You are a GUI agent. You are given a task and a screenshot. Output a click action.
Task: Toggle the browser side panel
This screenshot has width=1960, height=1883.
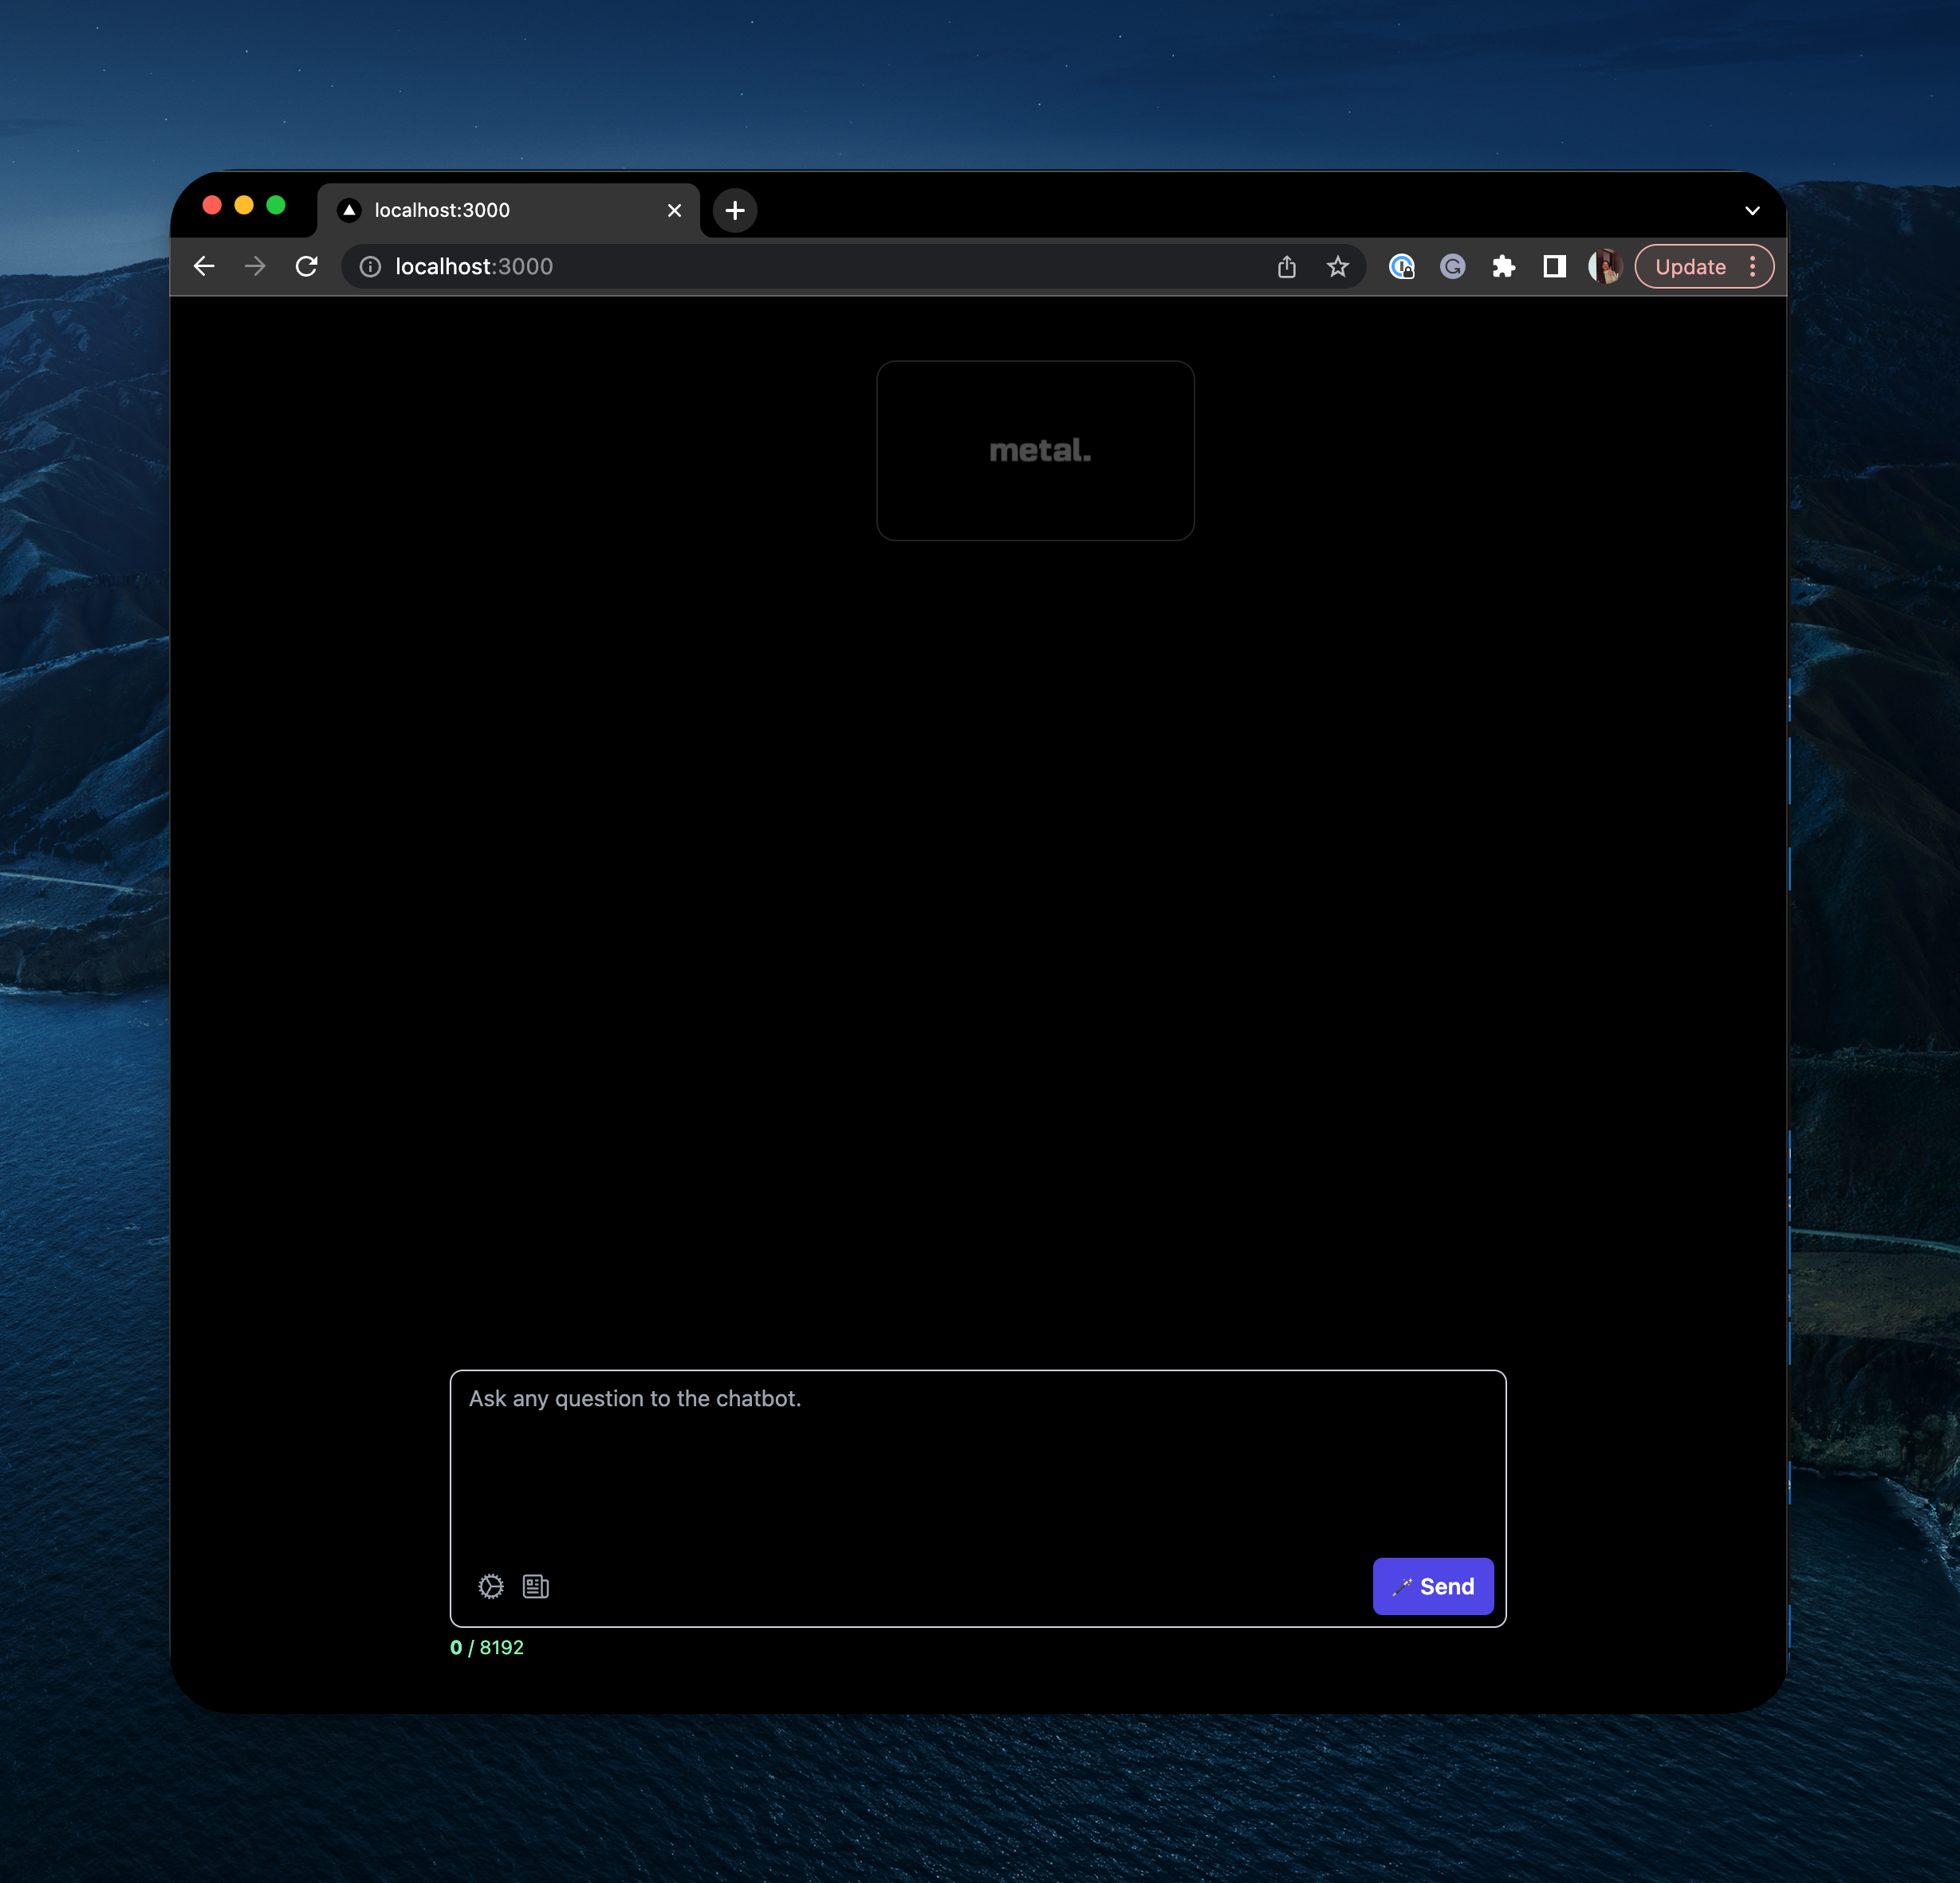pos(1554,266)
